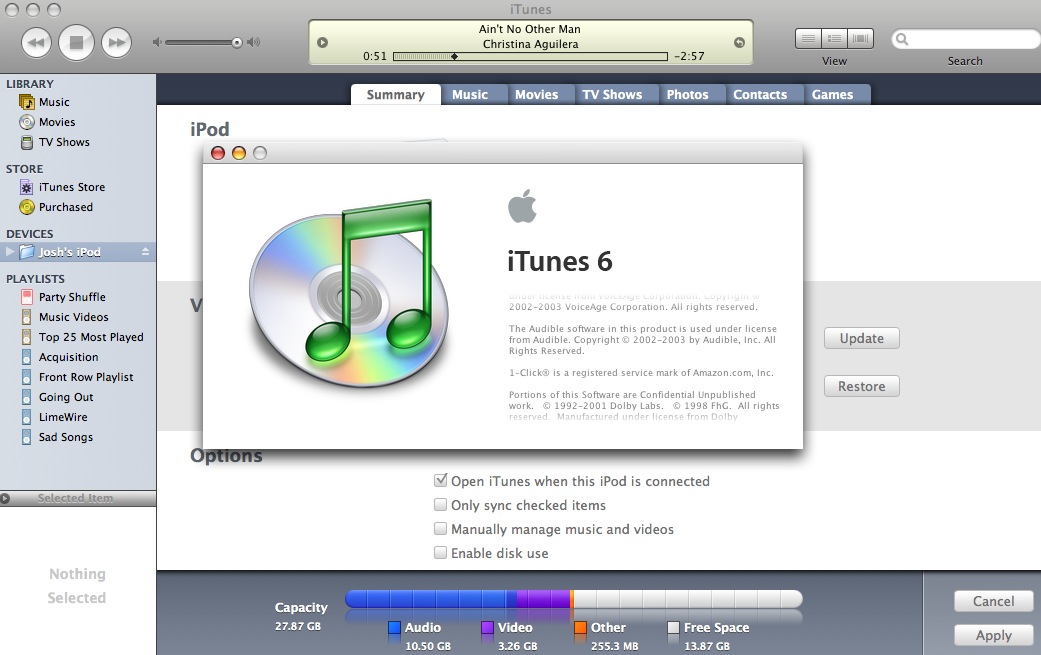
Task: Click the Search field
Action: [967, 39]
